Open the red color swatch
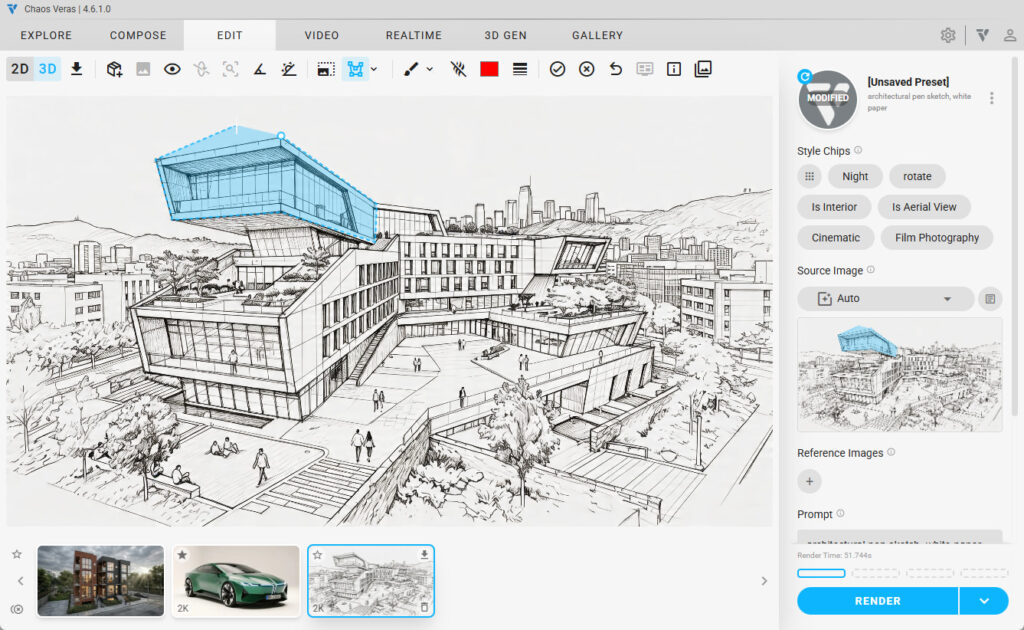The width and height of the screenshot is (1024, 630). coord(489,69)
